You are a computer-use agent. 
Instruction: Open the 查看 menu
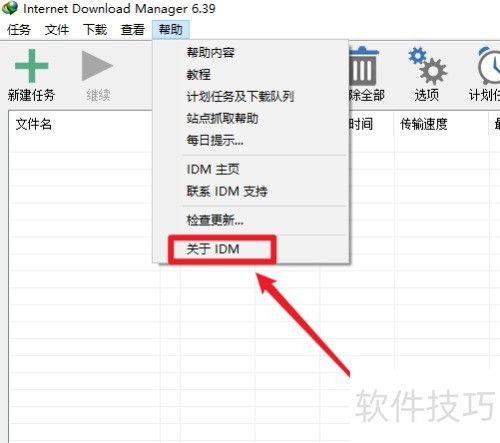click(133, 30)
